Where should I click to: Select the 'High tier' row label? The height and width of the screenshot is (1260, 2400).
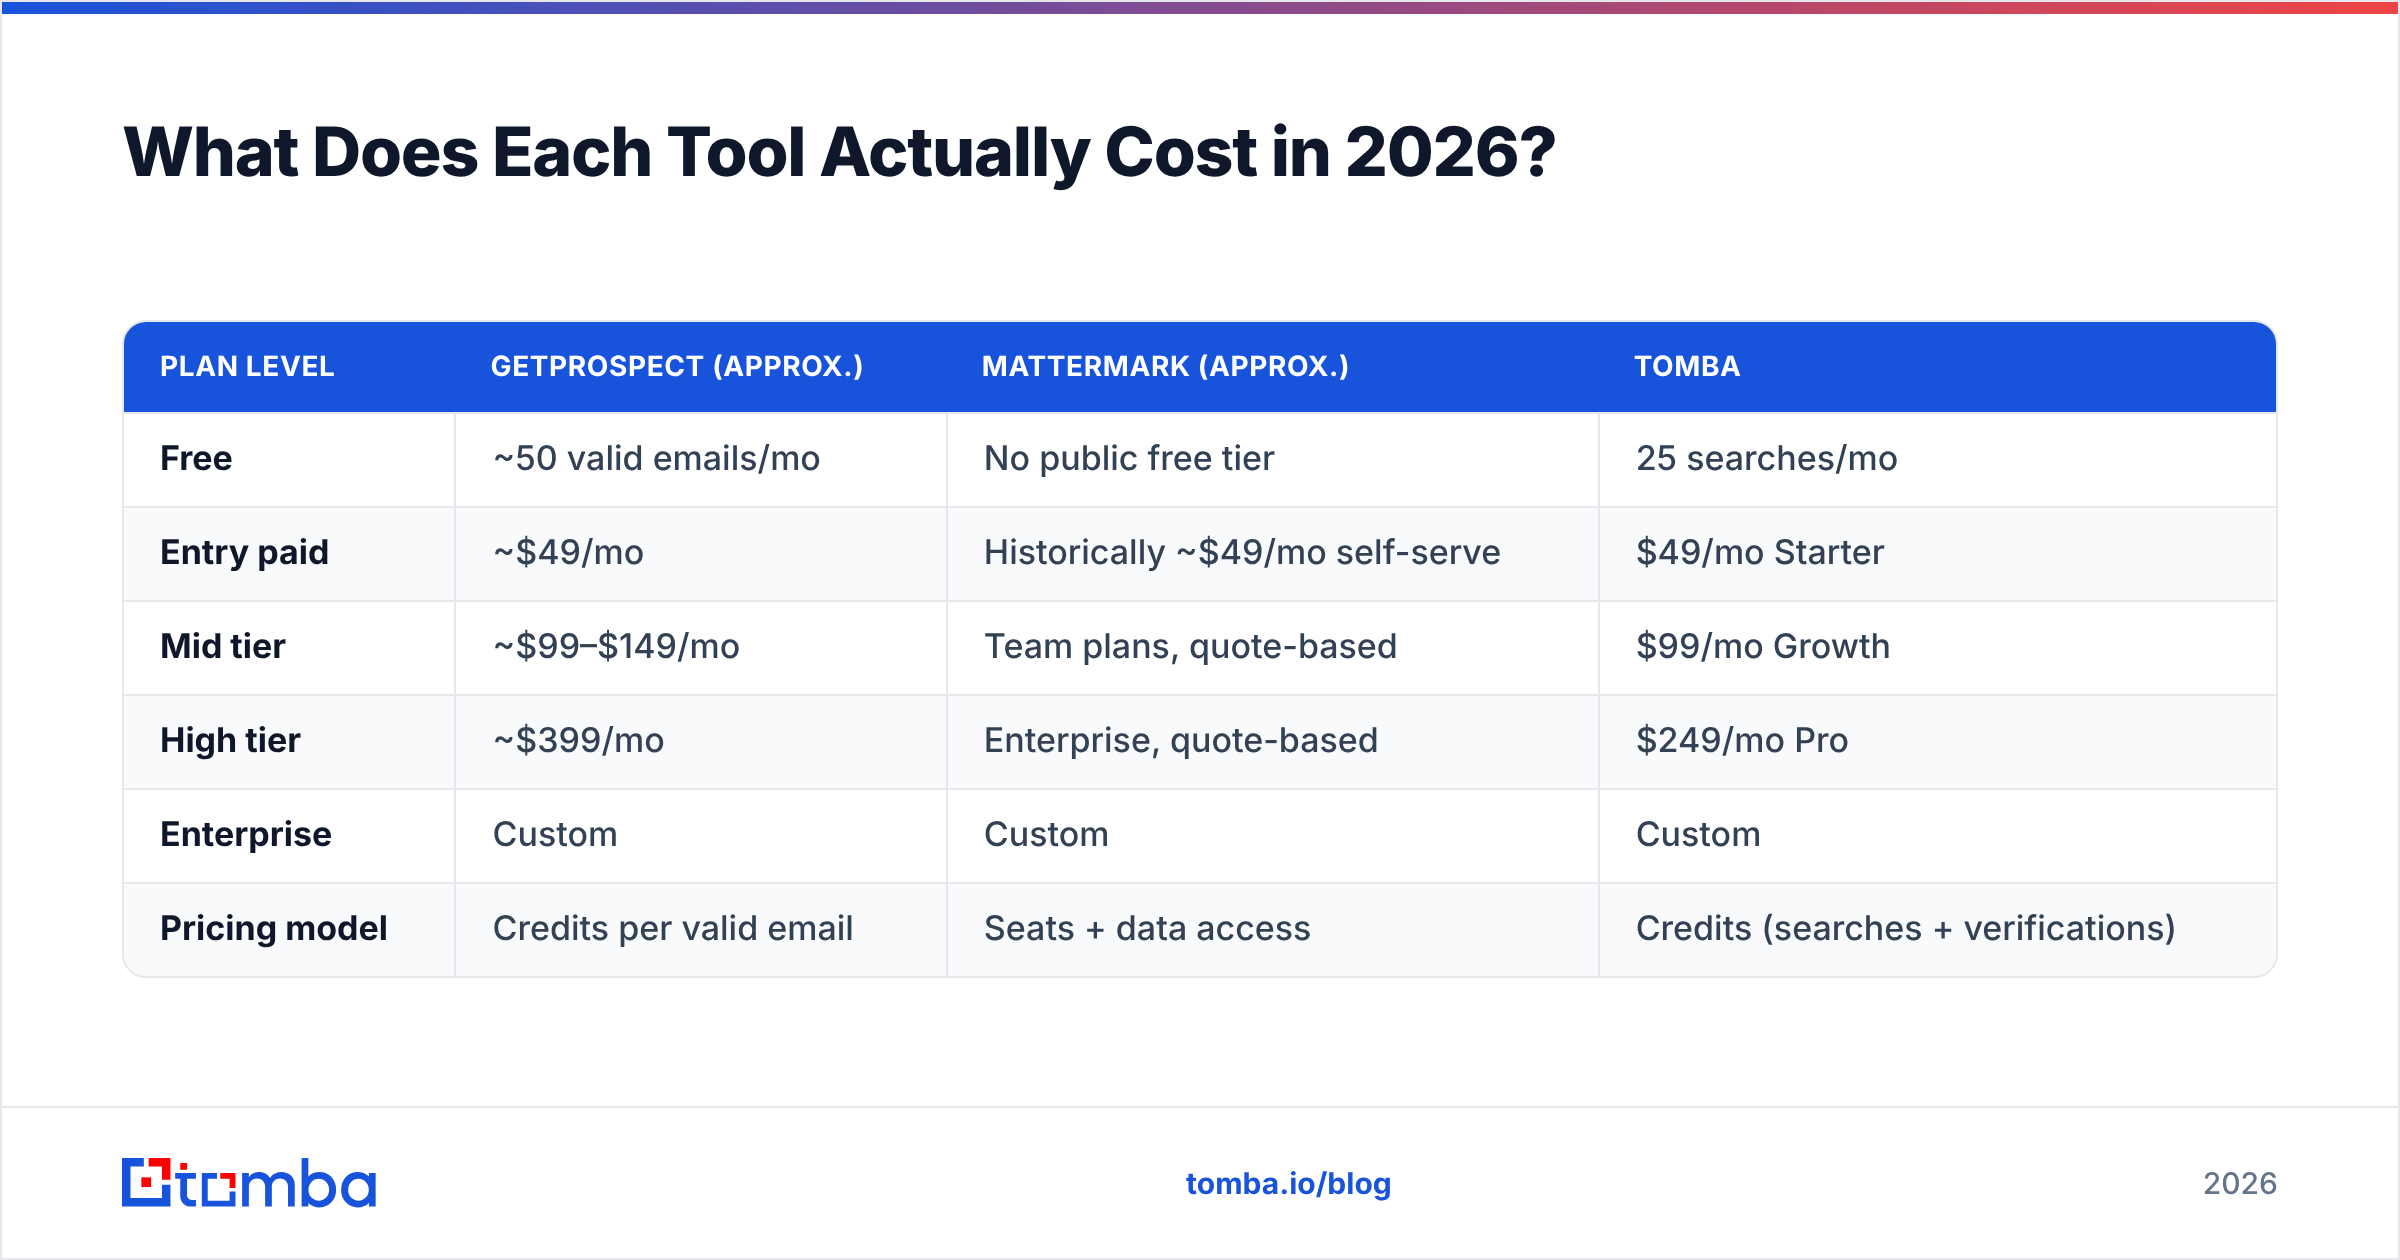230,740
